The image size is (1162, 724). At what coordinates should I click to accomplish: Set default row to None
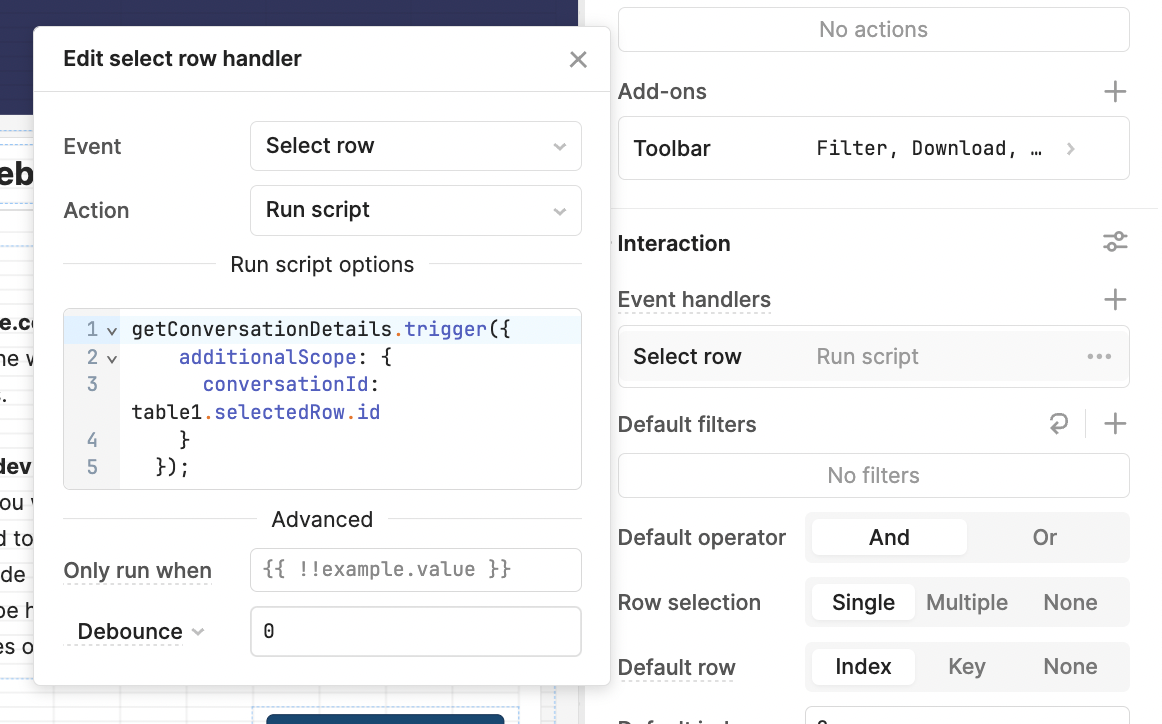click(x=1070, y=666)
